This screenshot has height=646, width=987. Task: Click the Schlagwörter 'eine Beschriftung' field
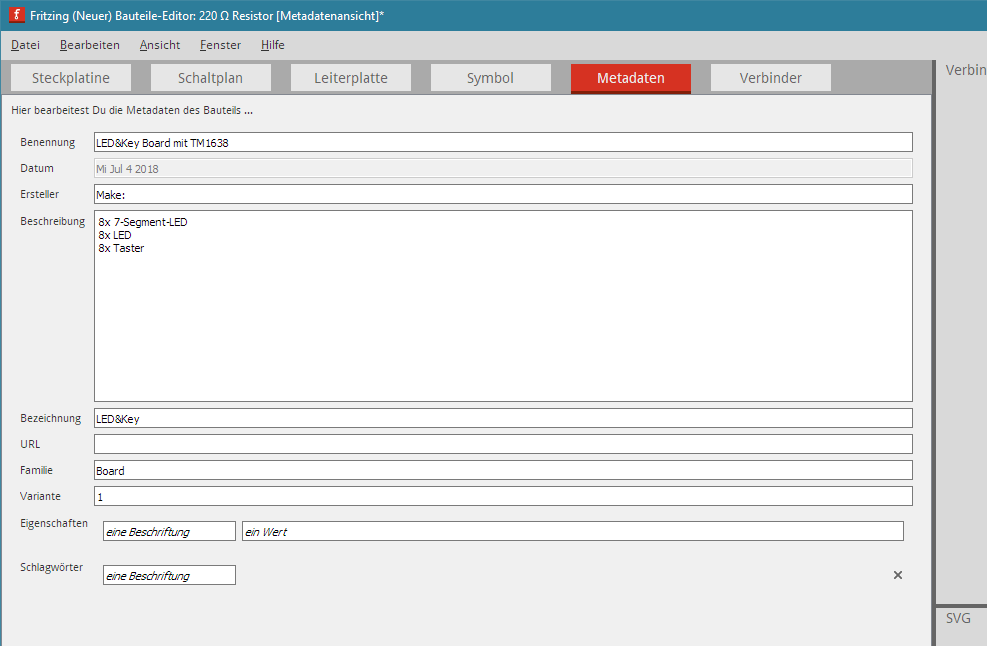click(x=169, y=575)
